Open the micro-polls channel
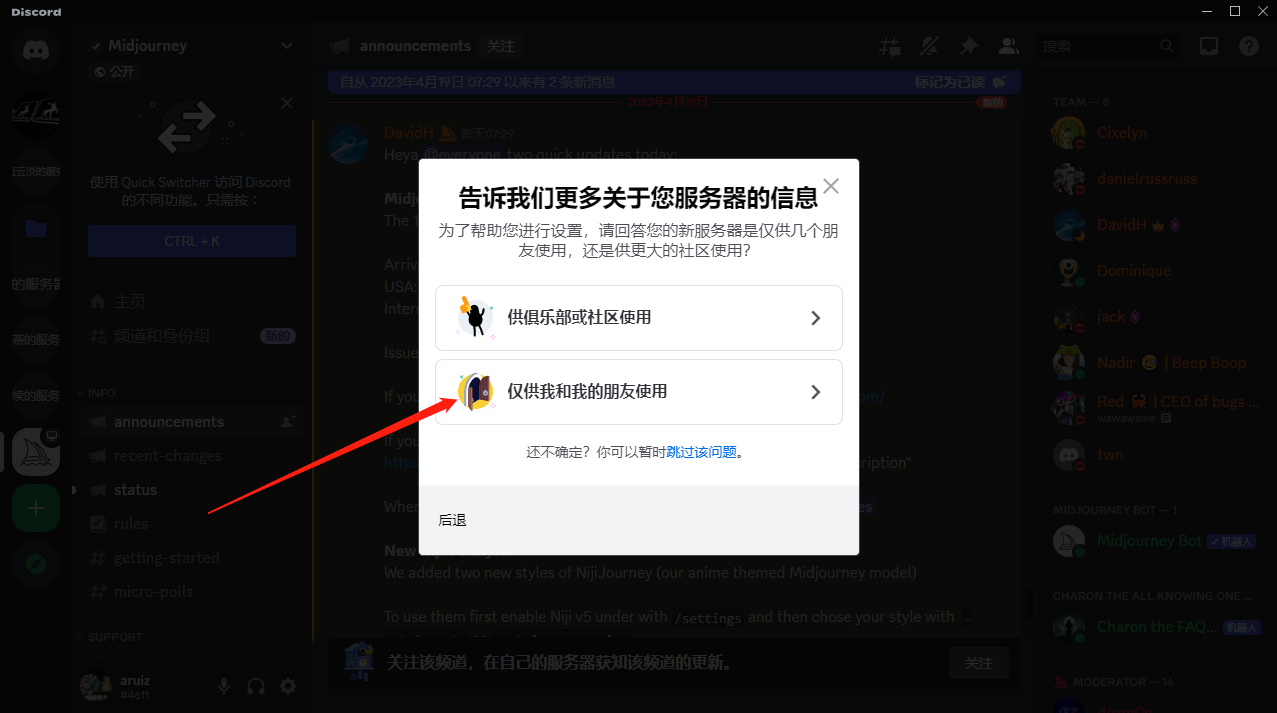This screenshot has height=713, width=1277. (192, 592)
